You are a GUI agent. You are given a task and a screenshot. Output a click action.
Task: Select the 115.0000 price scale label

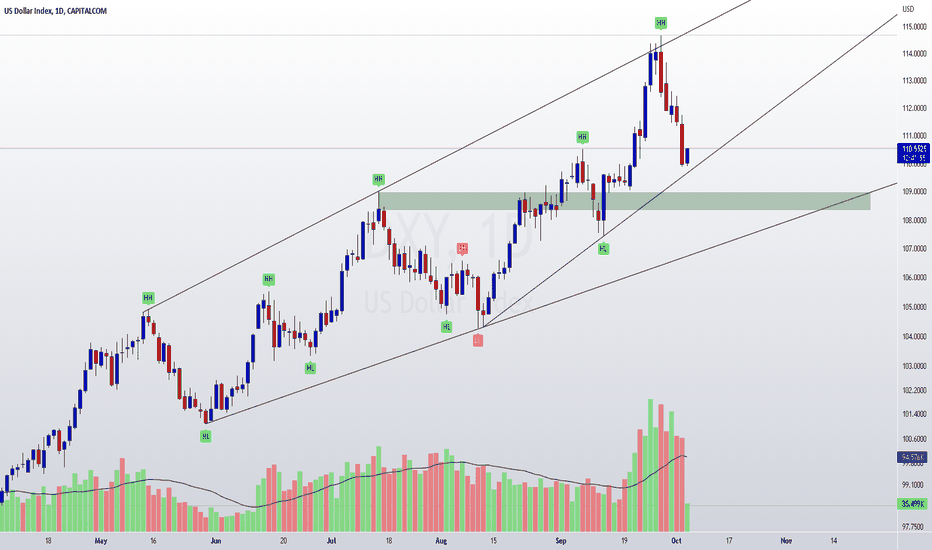pos(914,27)
